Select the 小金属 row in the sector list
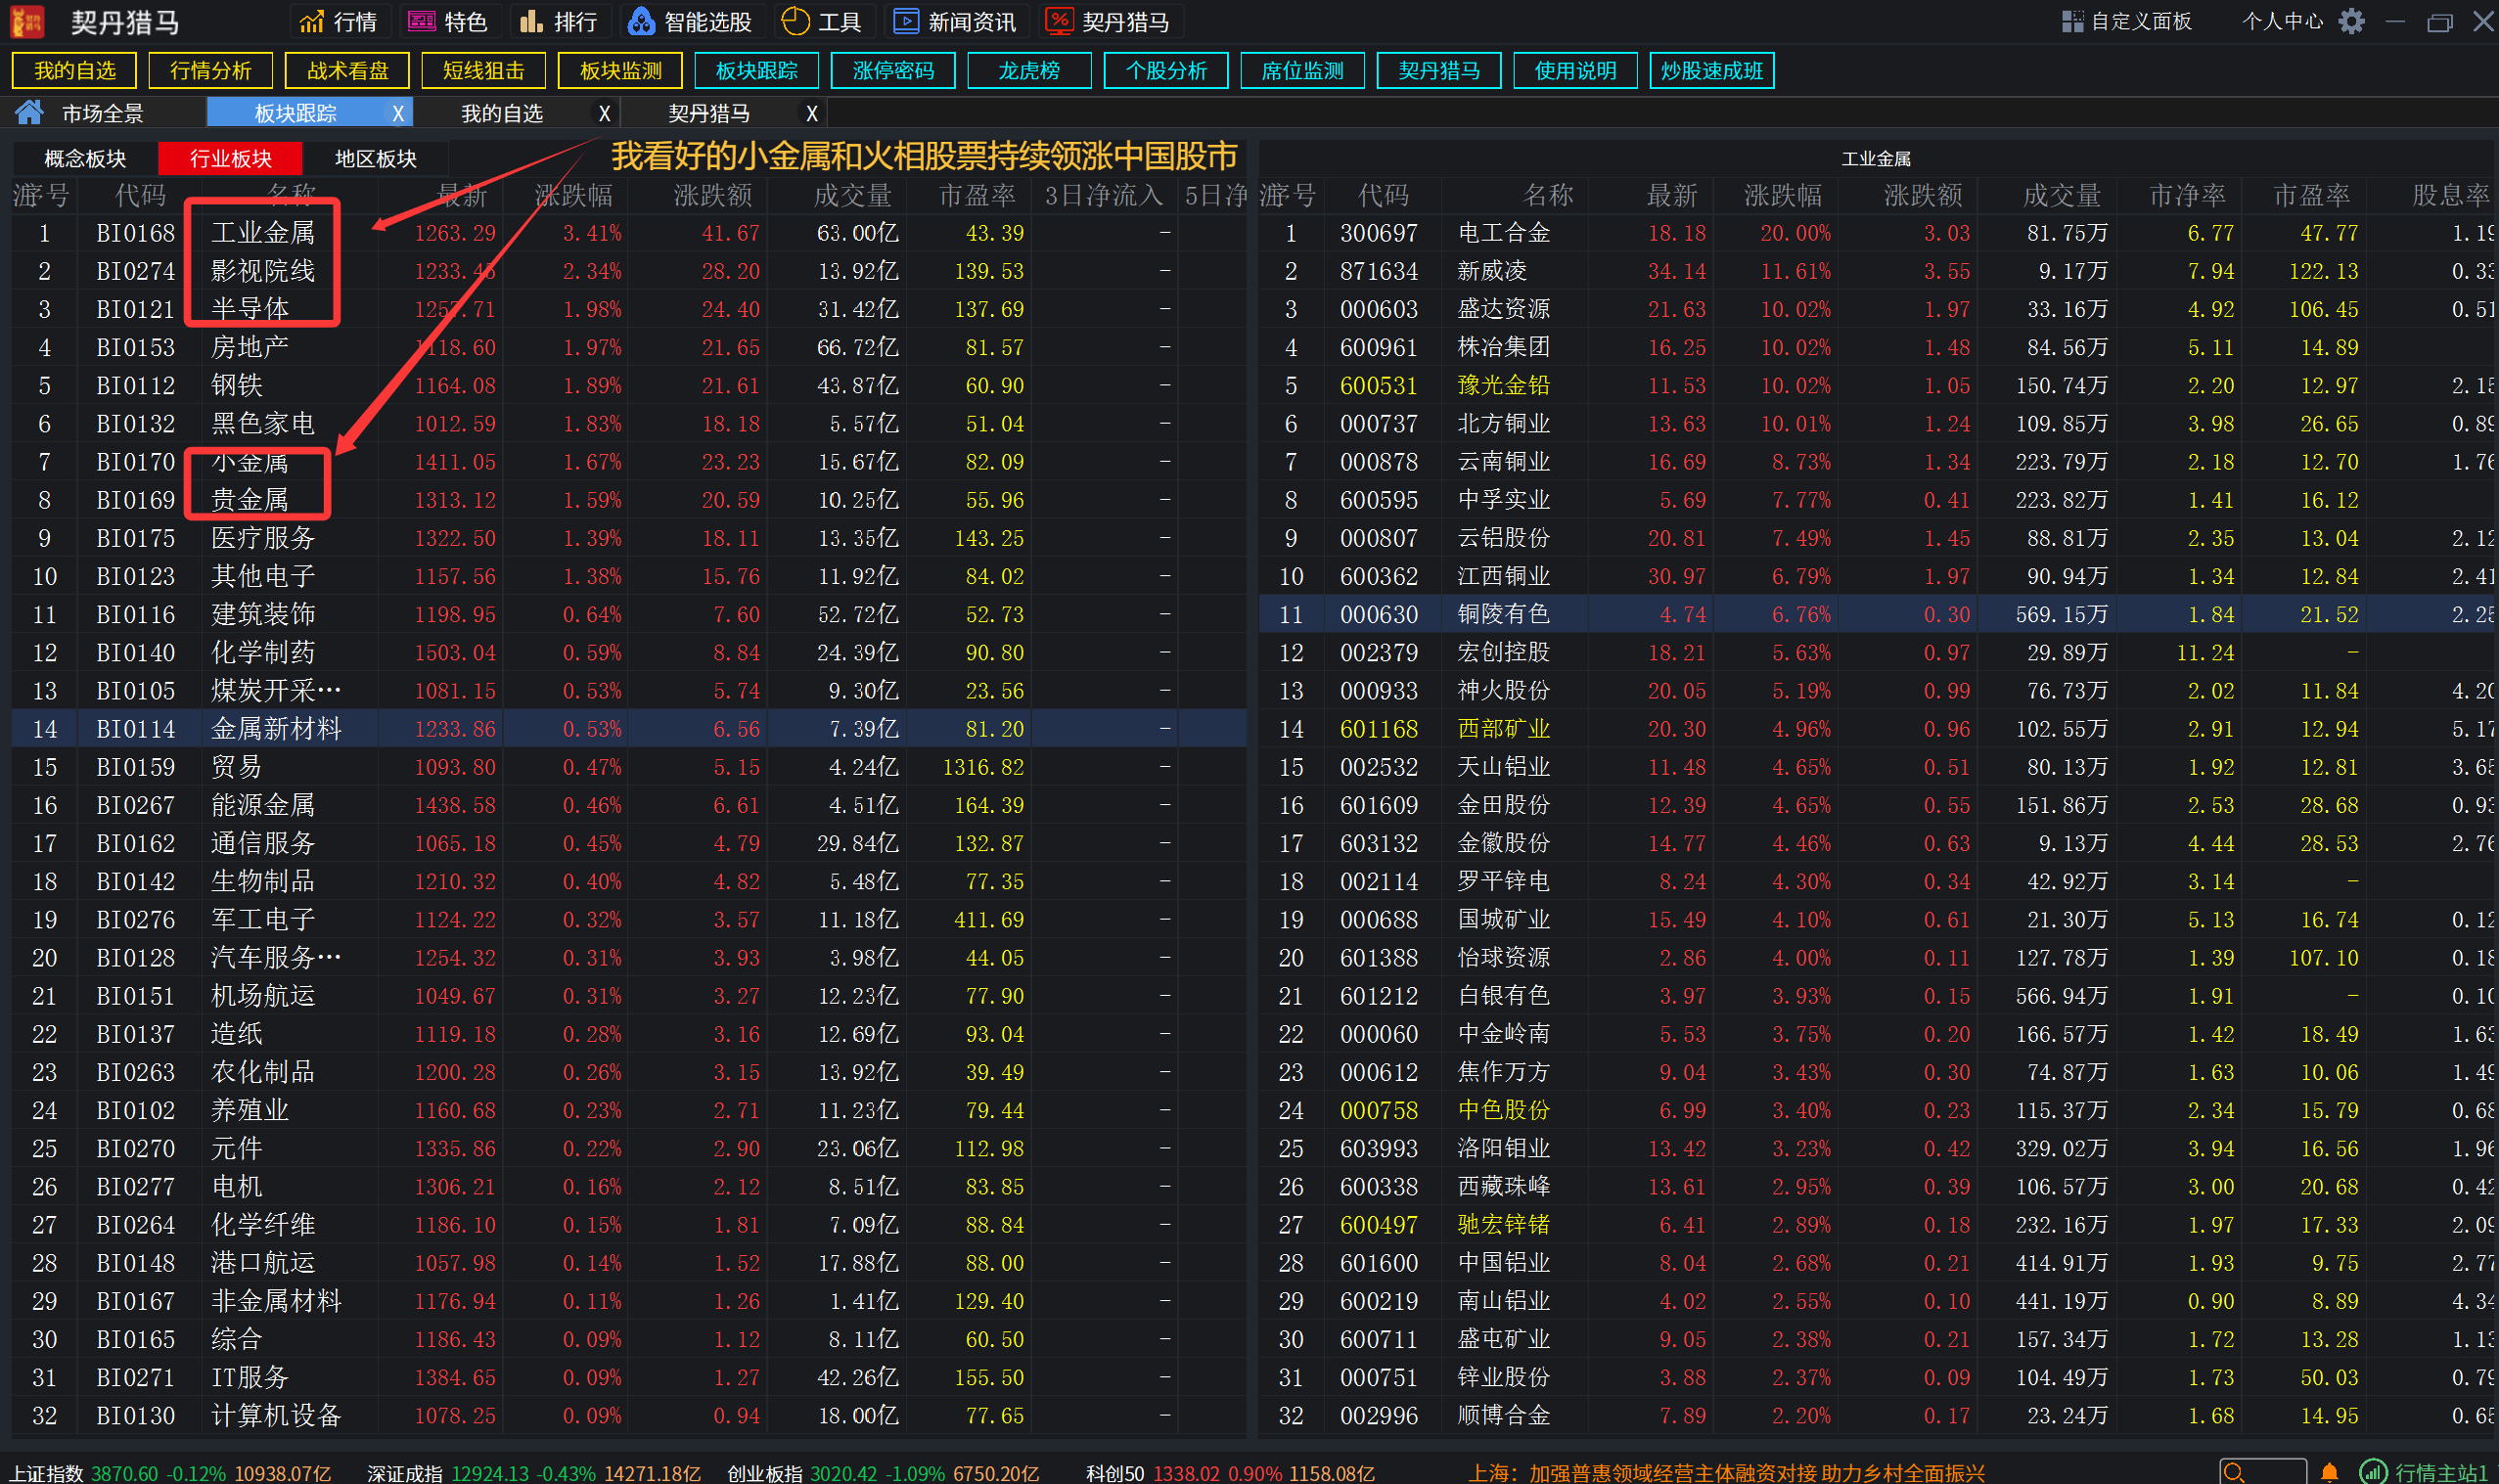This screenshot has height=1484, width=2499. pos(250,462)
